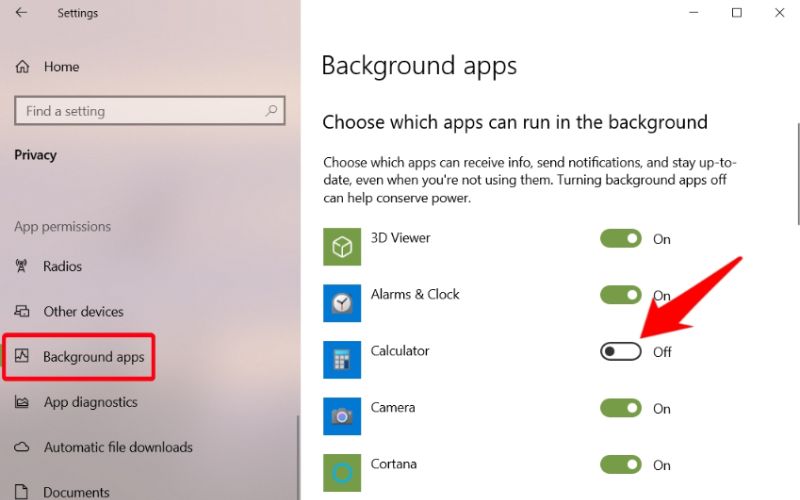Turn off 3D Viewer background toggle
Viewport: 800px width, 500px height.
tap(620, 238)
